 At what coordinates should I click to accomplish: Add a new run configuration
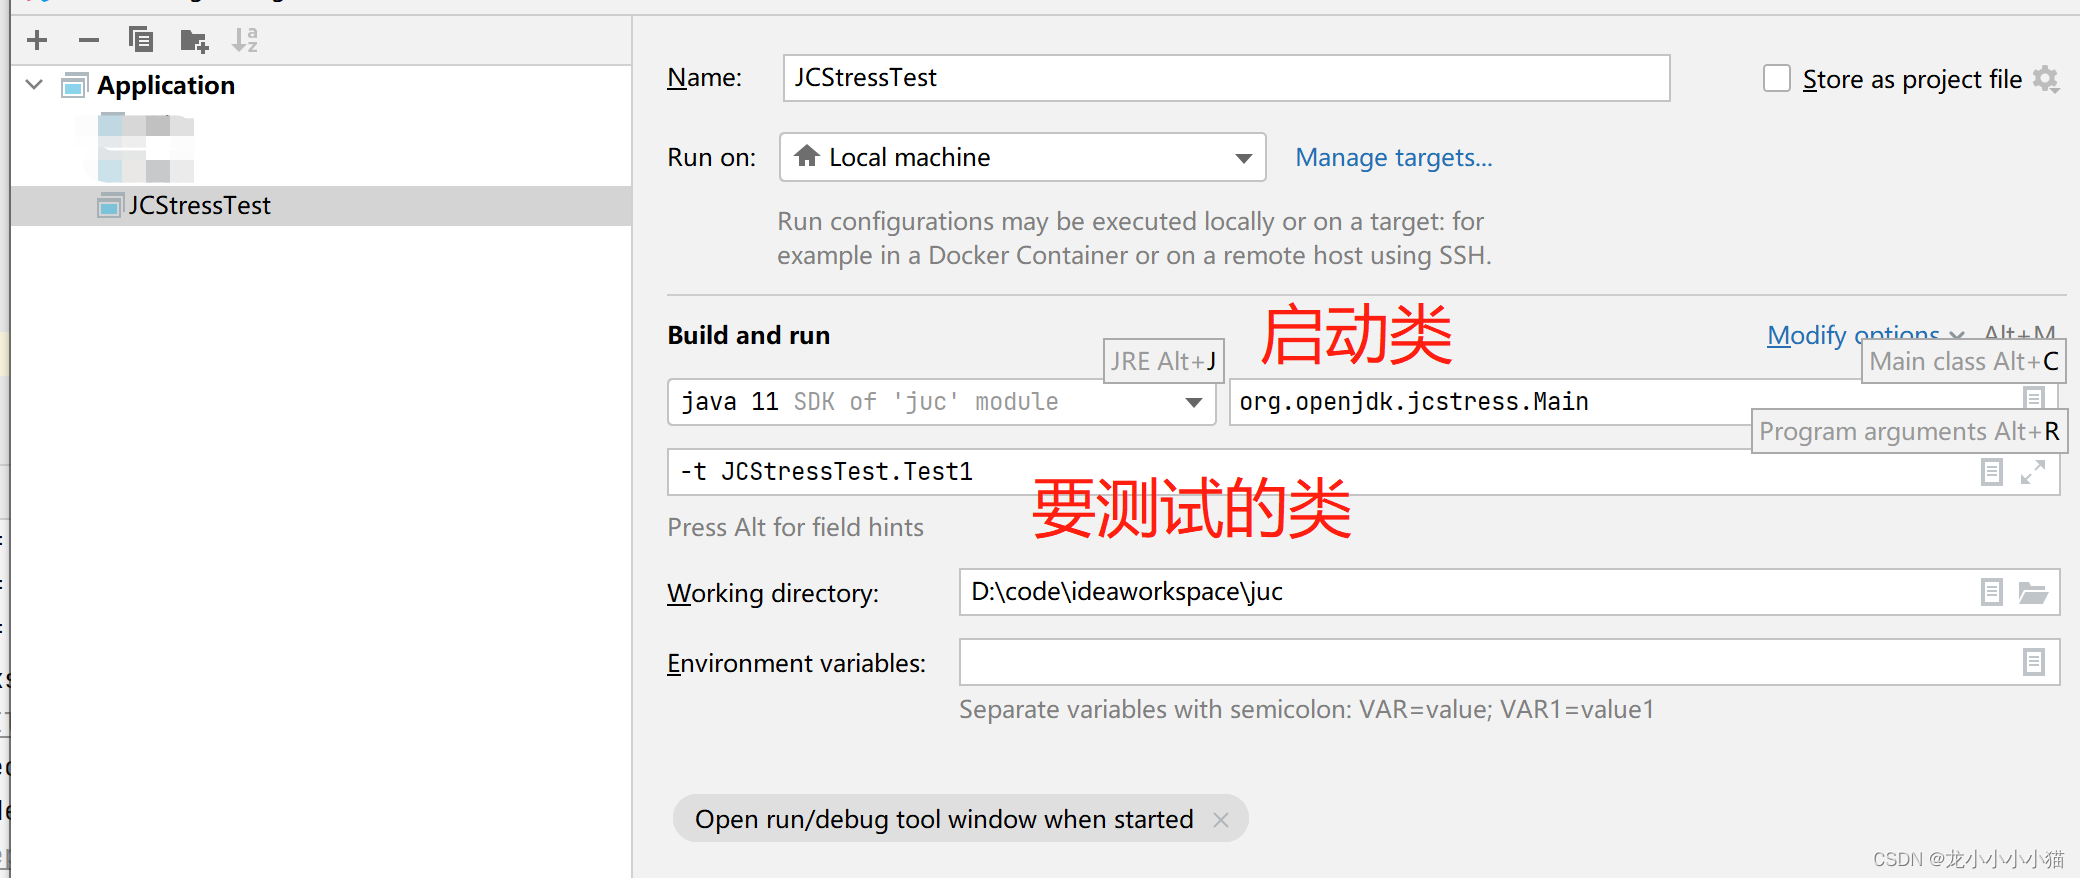pyautogui.click(x=37, y=40)
